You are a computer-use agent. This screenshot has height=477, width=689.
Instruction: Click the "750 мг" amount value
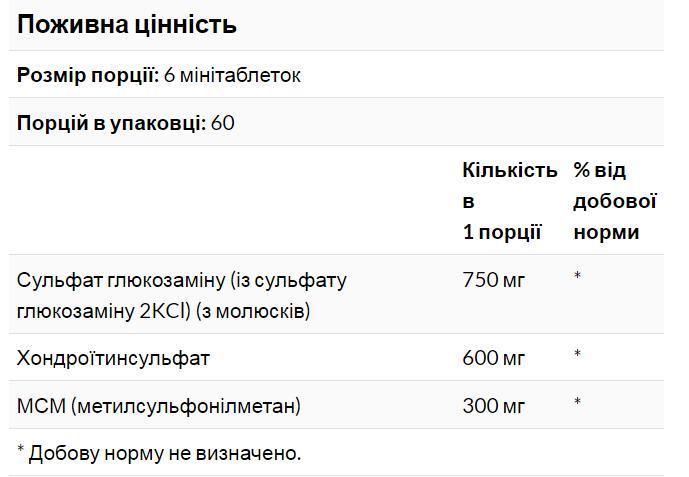pos(494,280)
